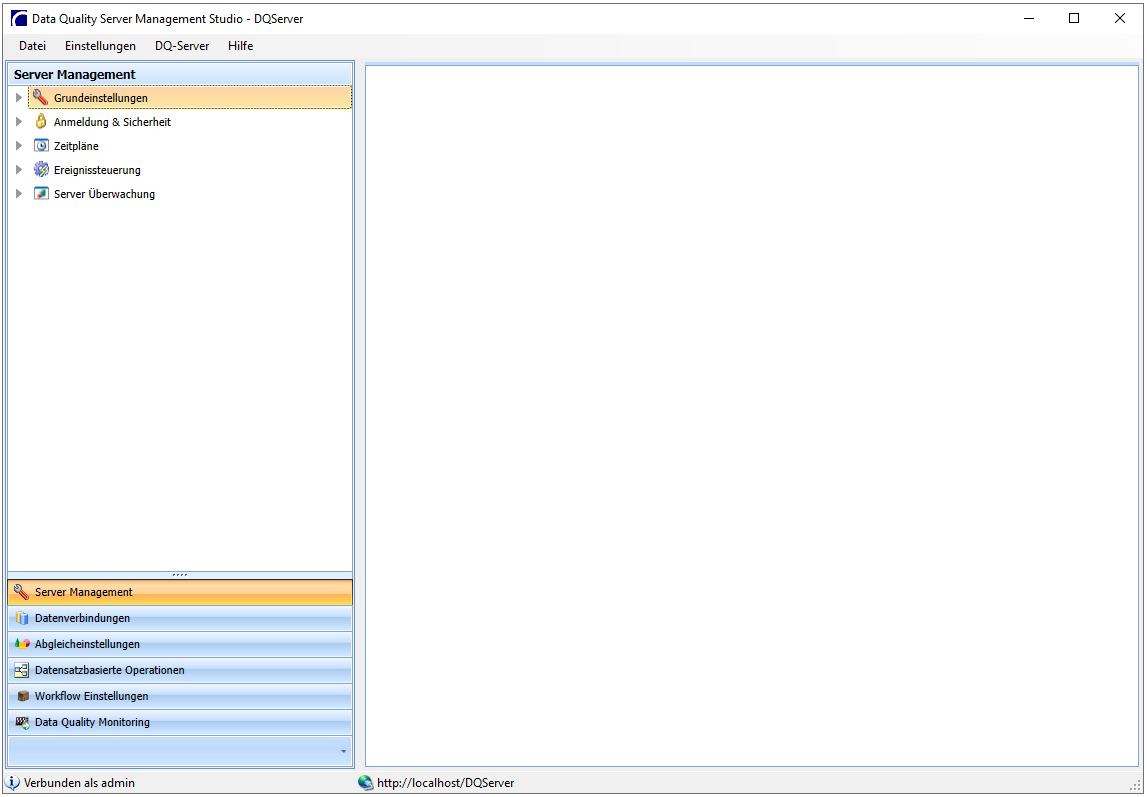
Task: Click the Zeitpläne clock icon
Action: tap(41, 146)
